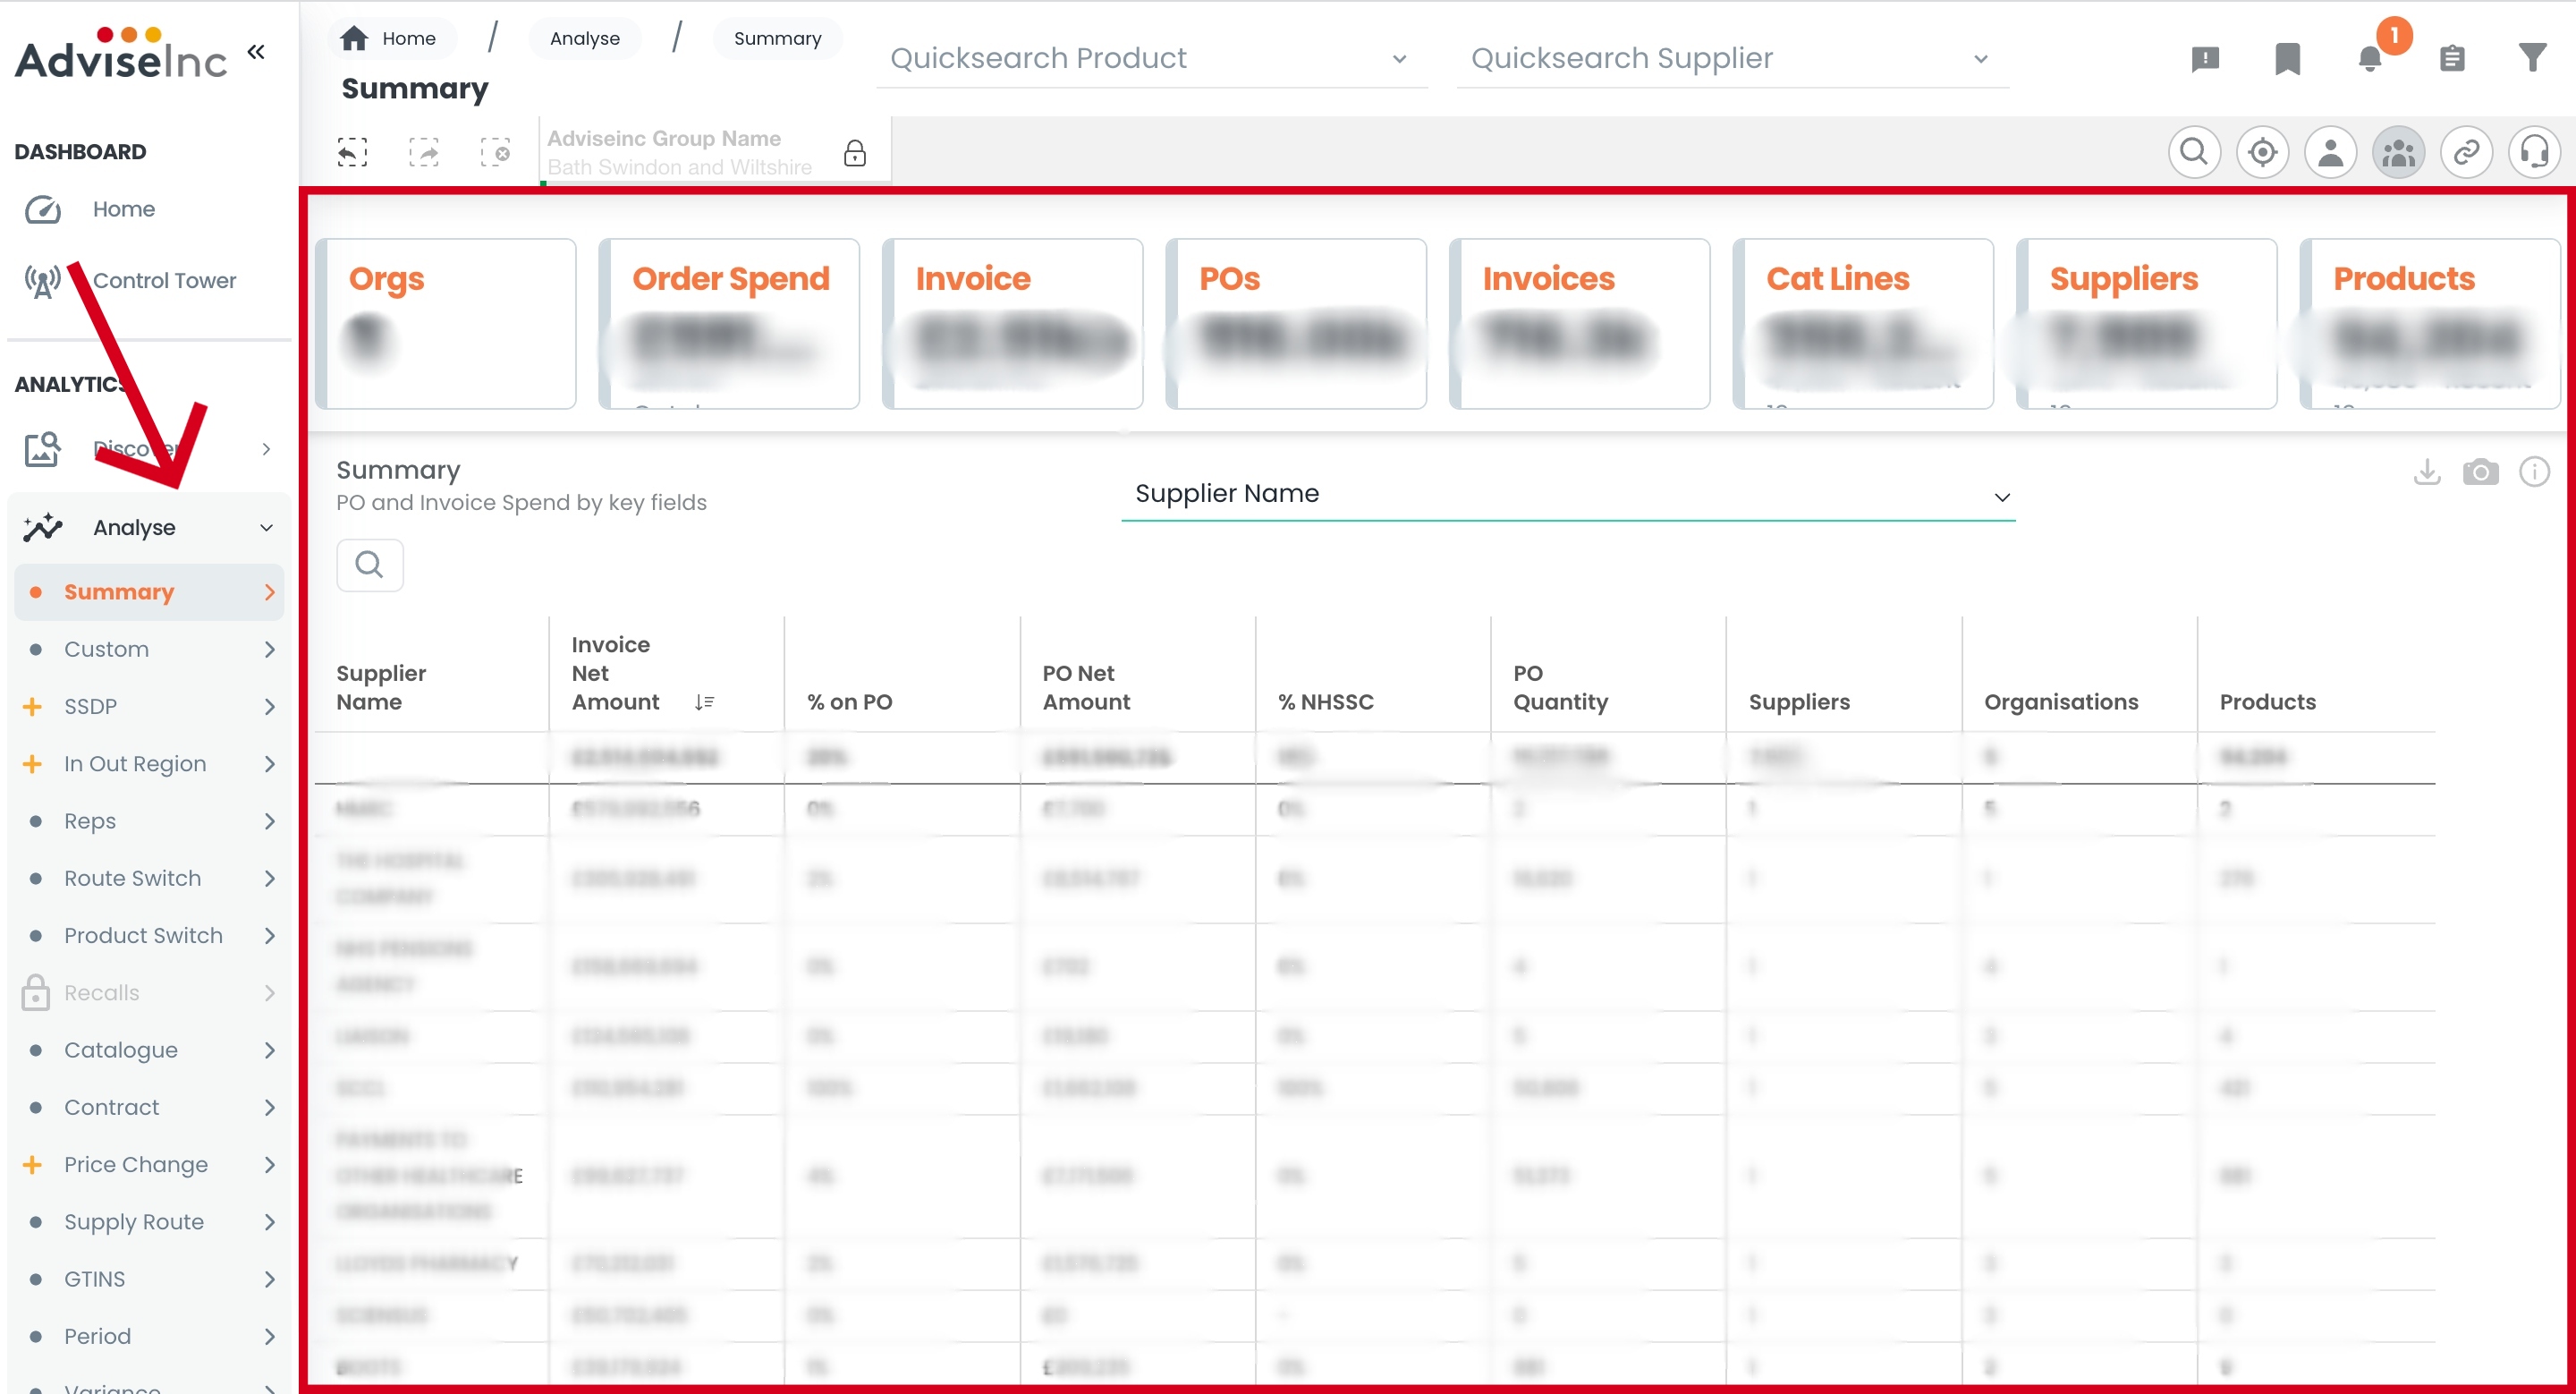Viewport: 2576px width, 1394px height.
Task: Toggle lock on Adviseinc Group Name
Action: pyautogui.click(x=854, y=153)
